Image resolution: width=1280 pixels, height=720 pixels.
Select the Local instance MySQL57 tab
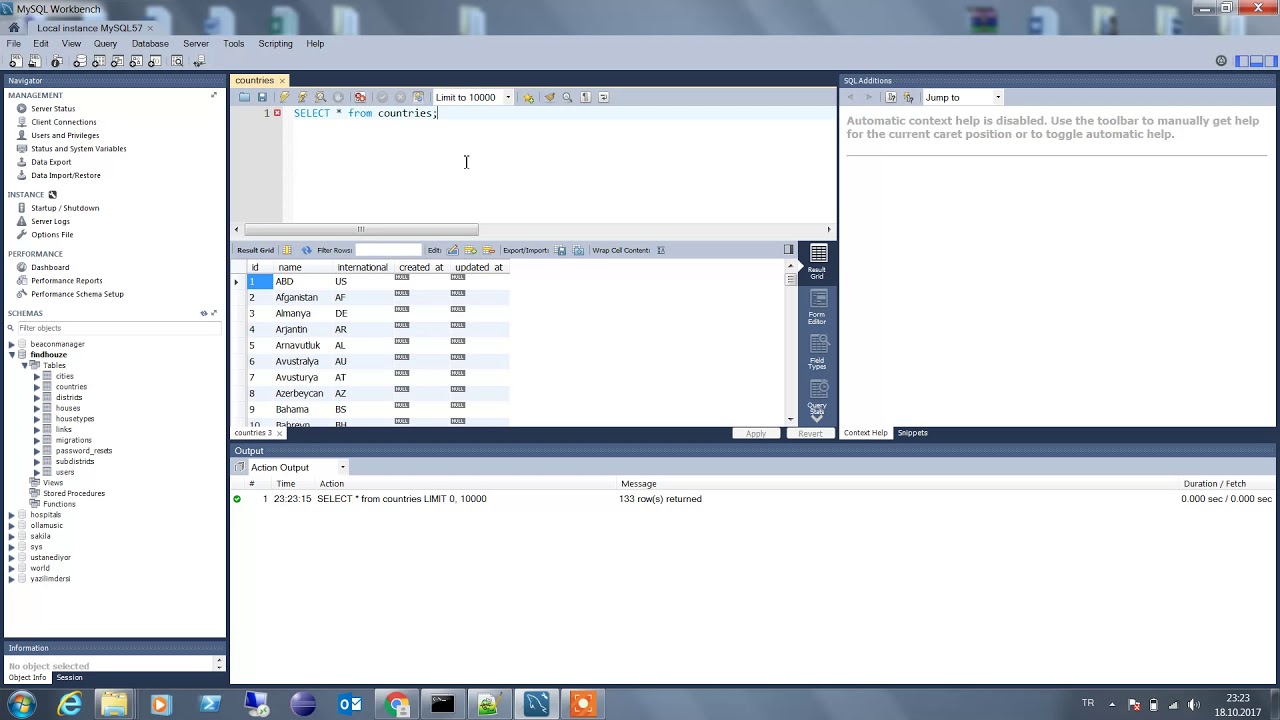88,28
